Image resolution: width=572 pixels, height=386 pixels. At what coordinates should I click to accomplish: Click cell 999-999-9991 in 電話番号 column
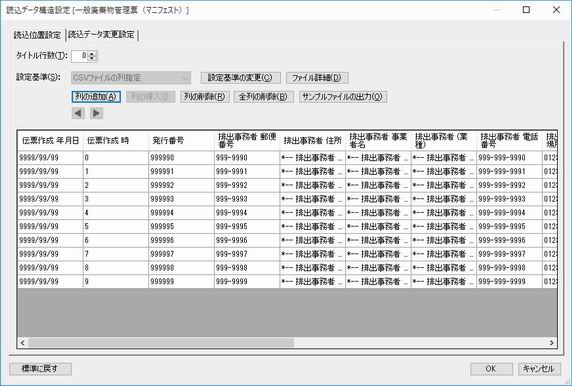(x=509, y=171)
